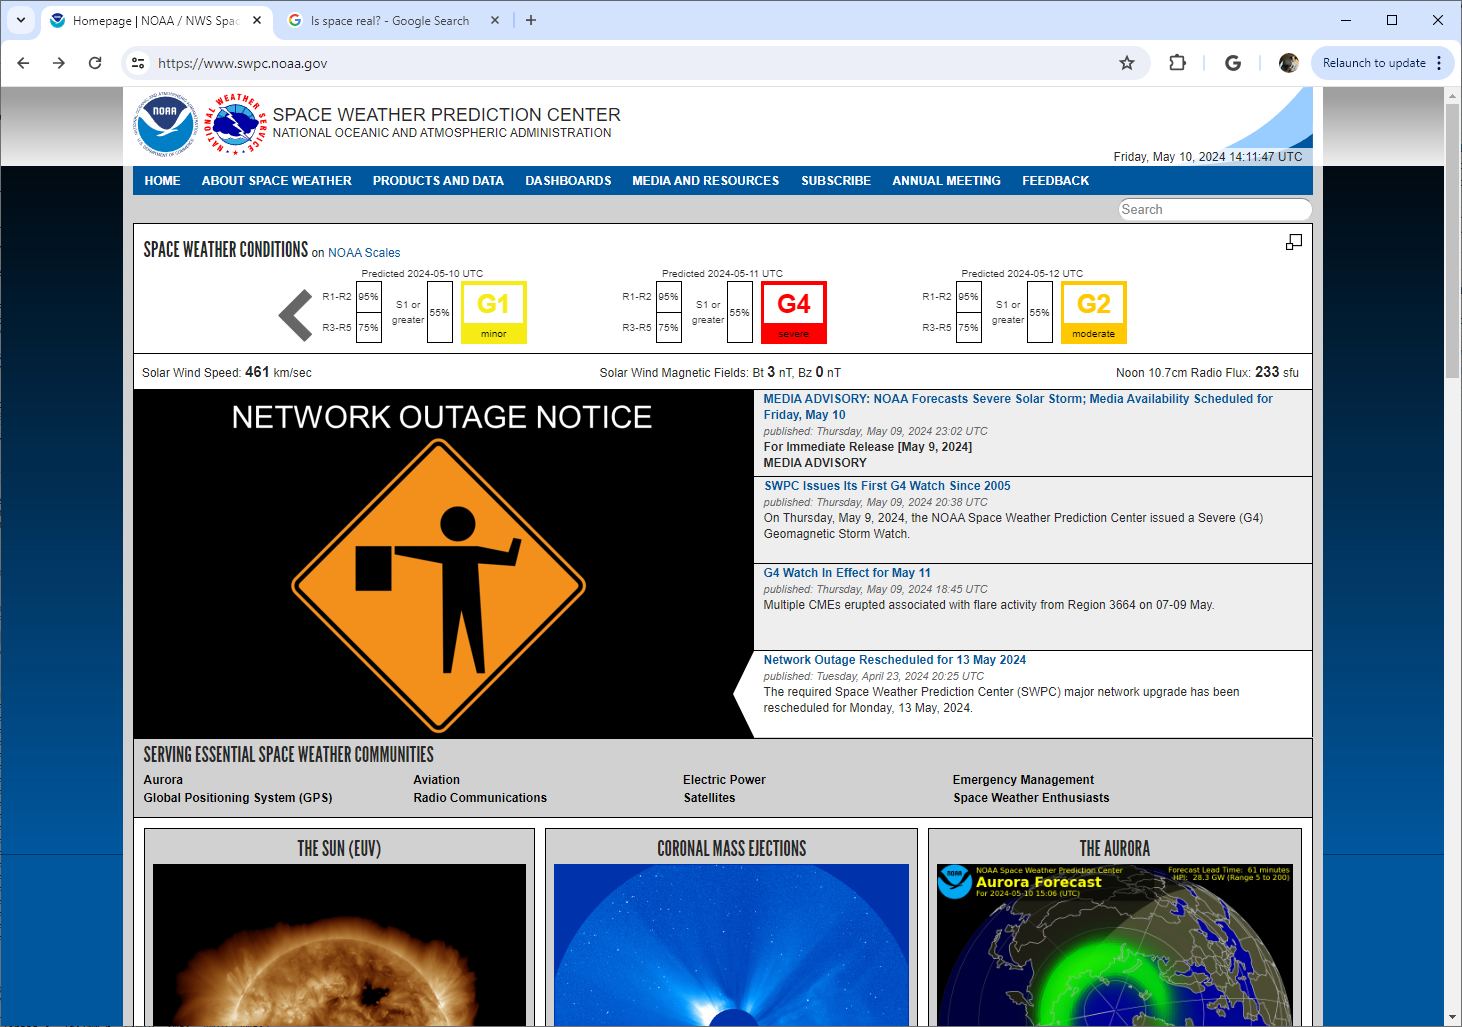Reload the page
The image size is (1462, 1027).
click(x=95, y=63)
